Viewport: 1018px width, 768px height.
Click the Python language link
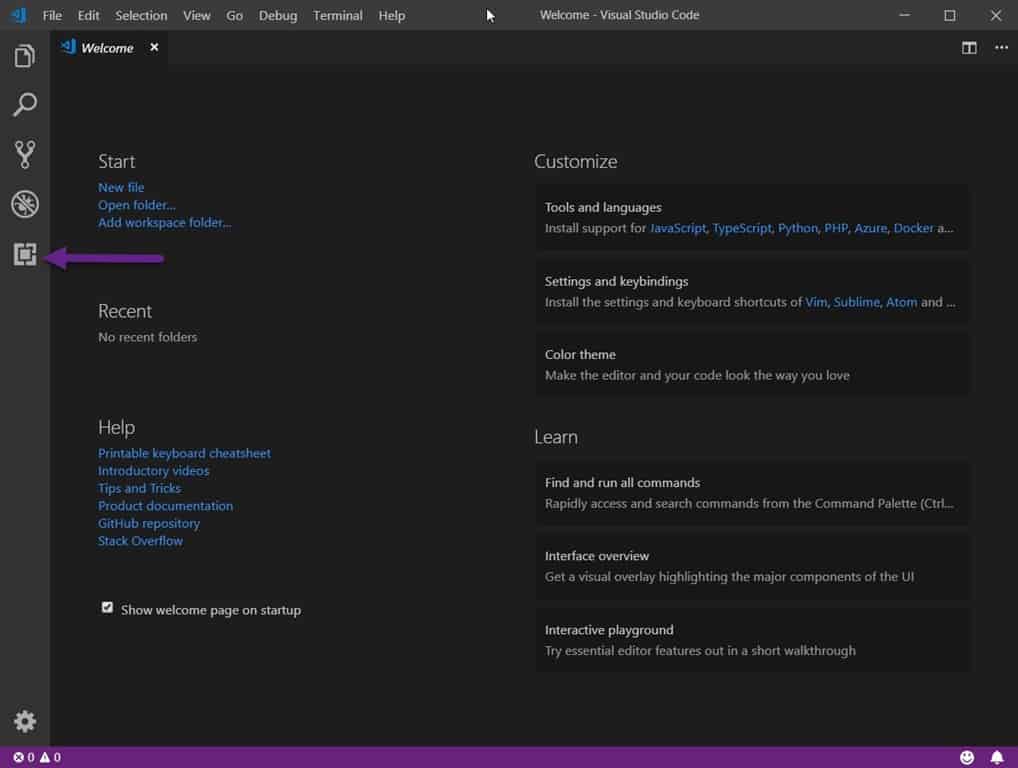pos(798,228)
